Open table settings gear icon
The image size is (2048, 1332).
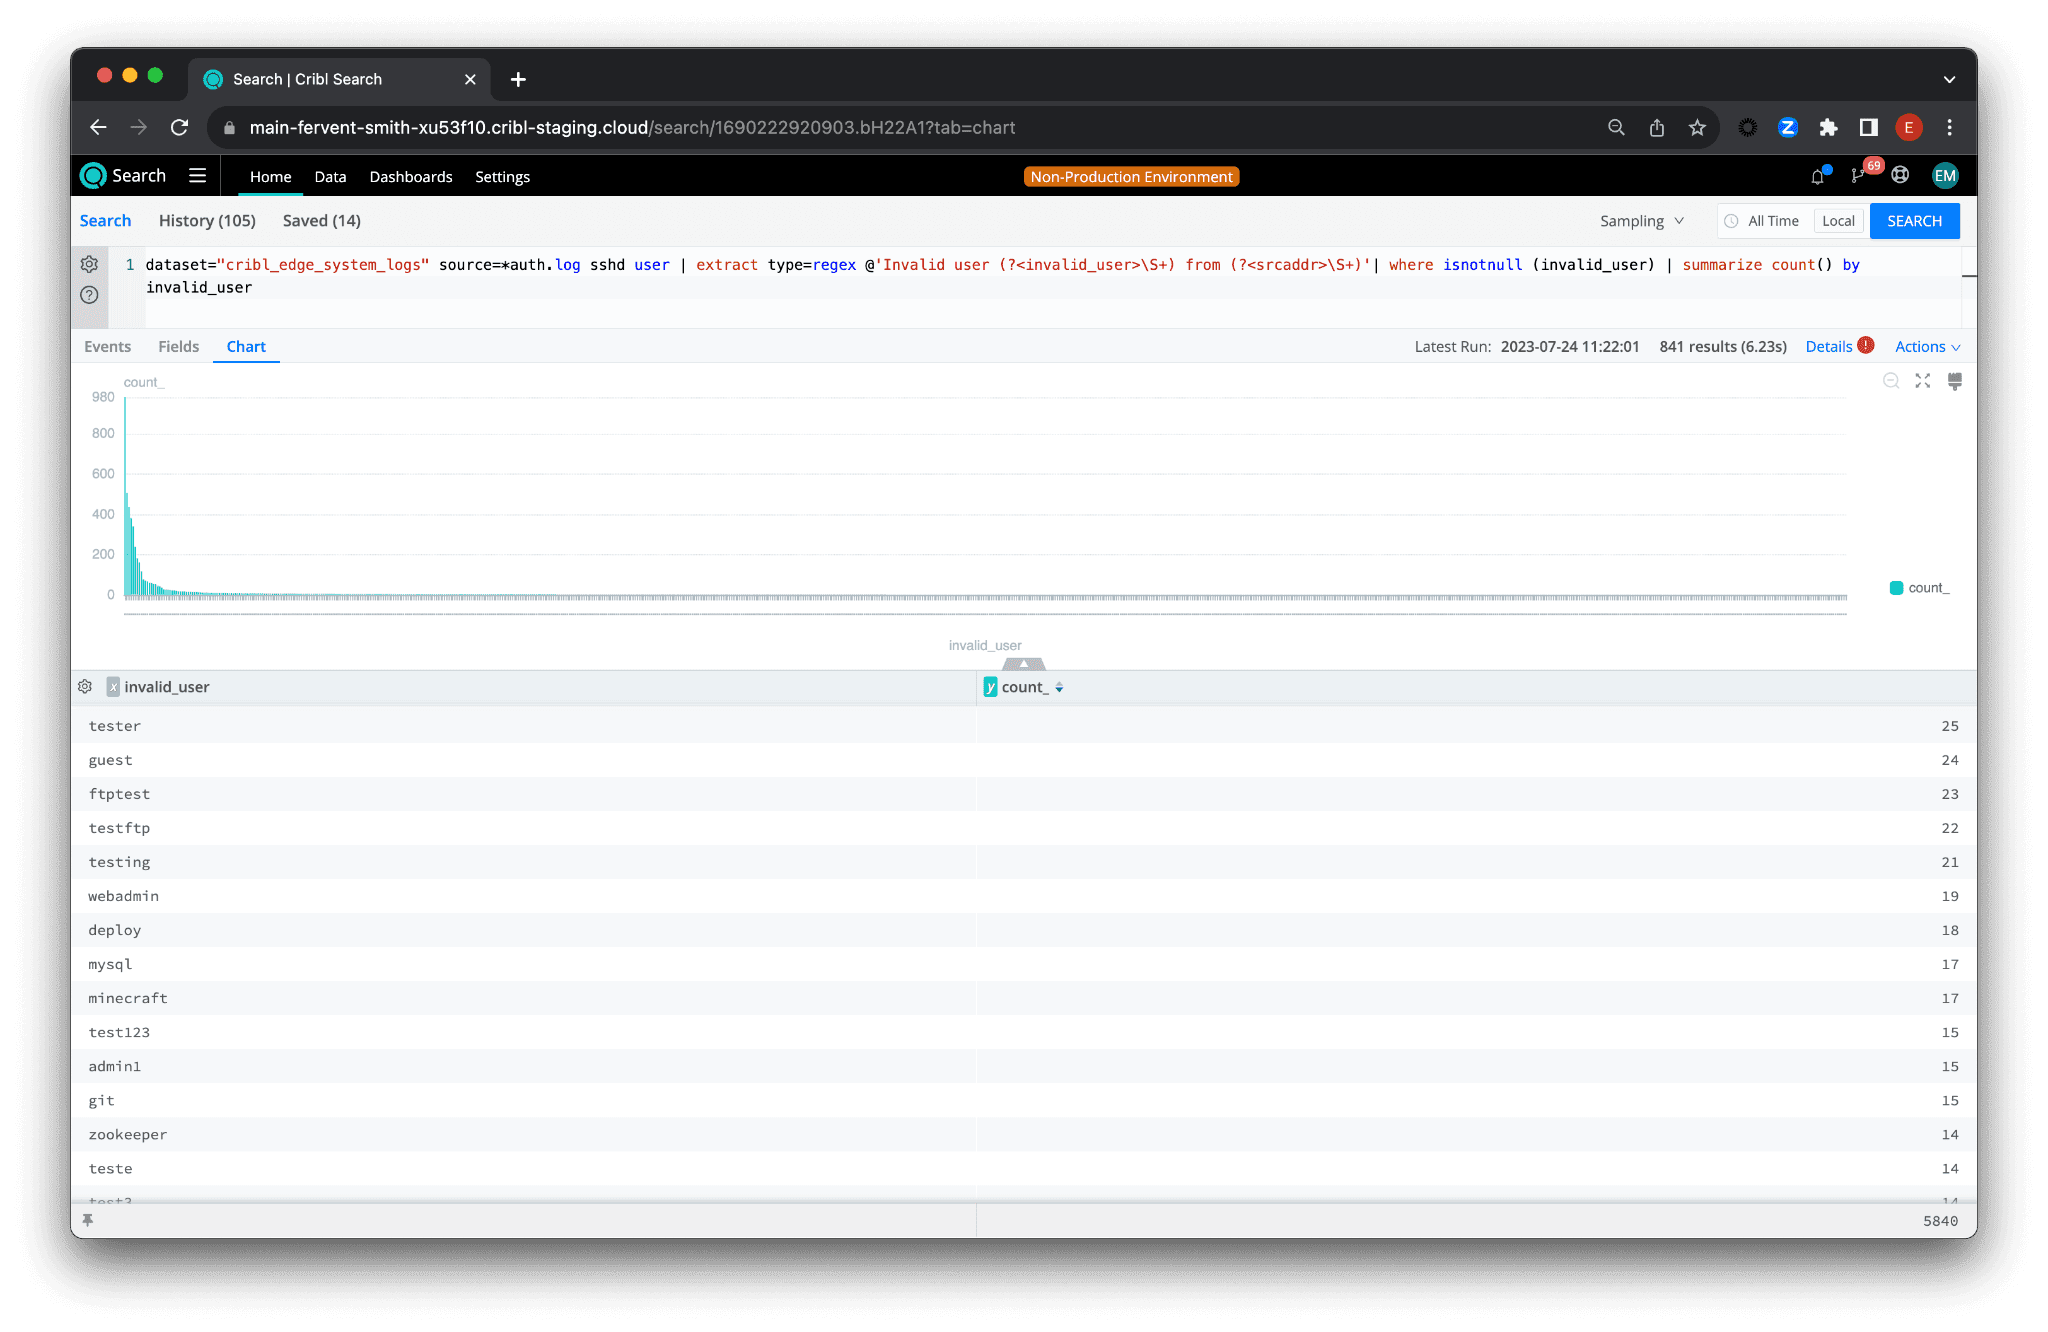tap(85, 687)
